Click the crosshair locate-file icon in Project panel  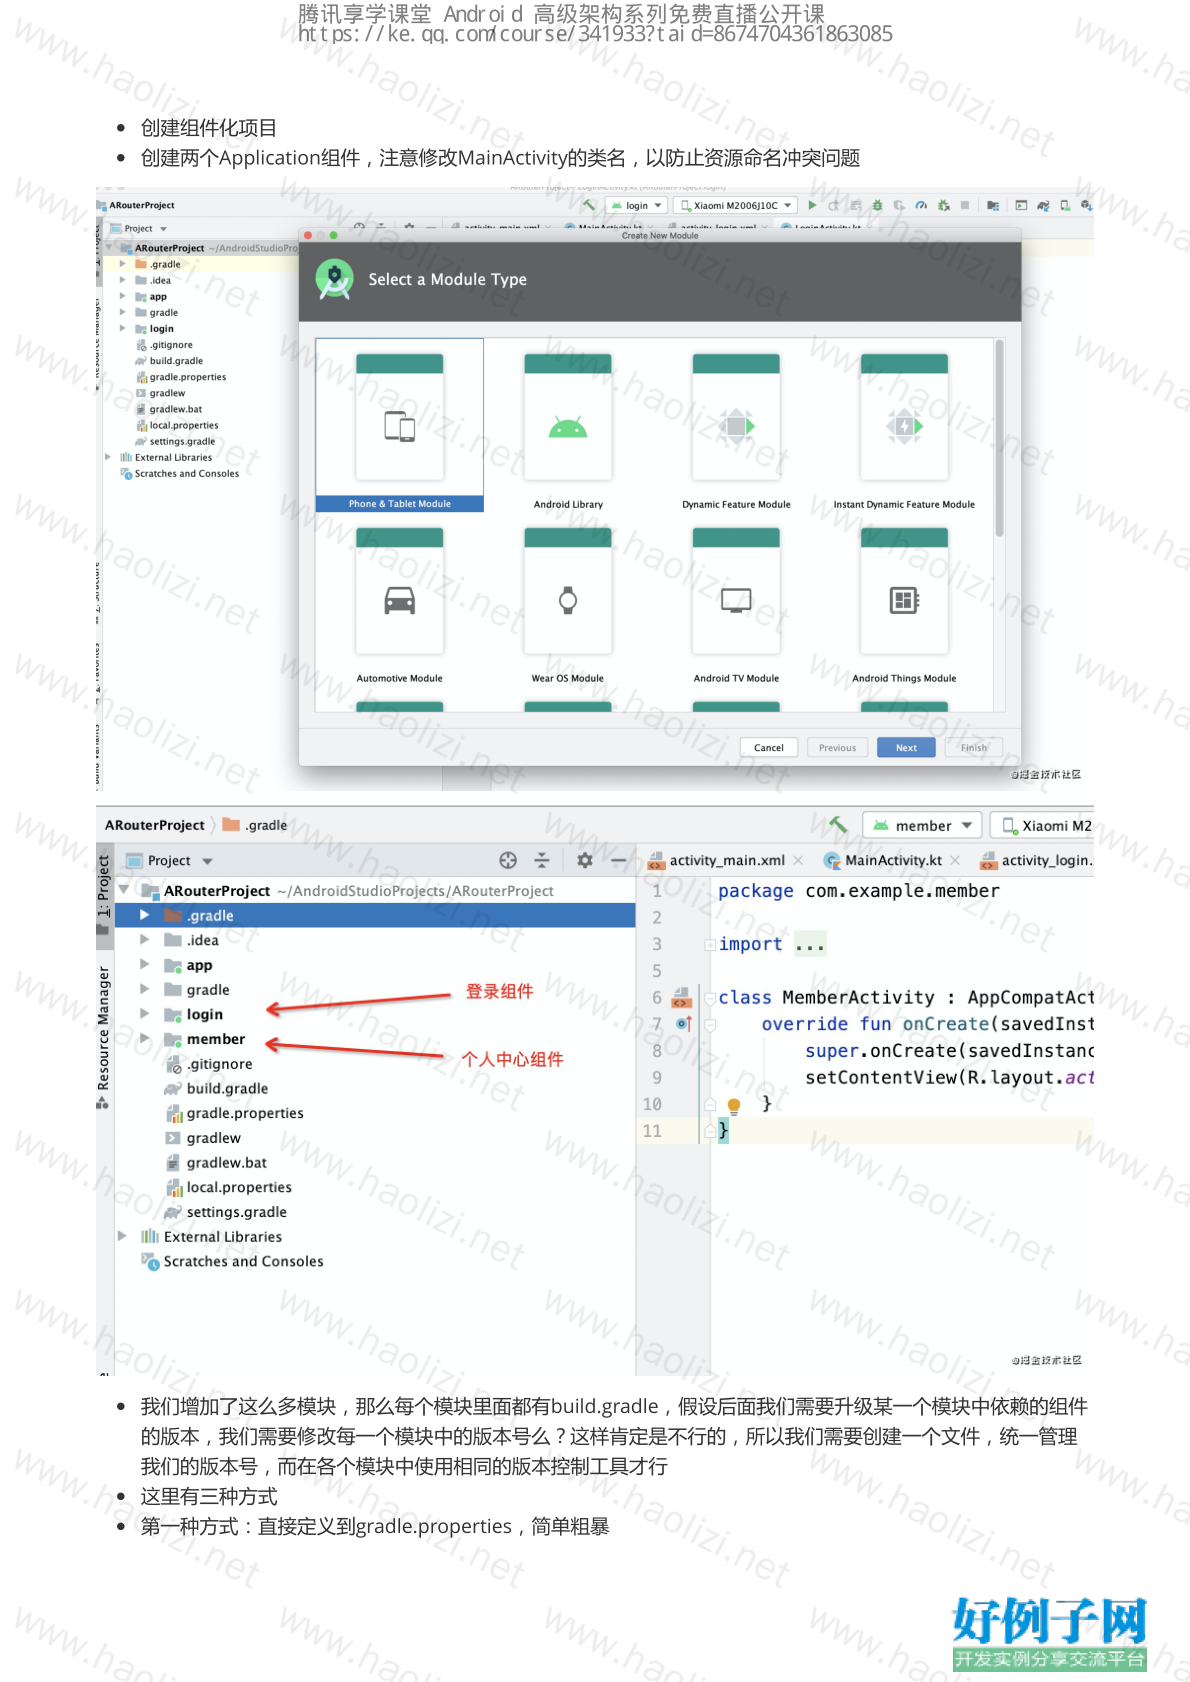[508, 860]
